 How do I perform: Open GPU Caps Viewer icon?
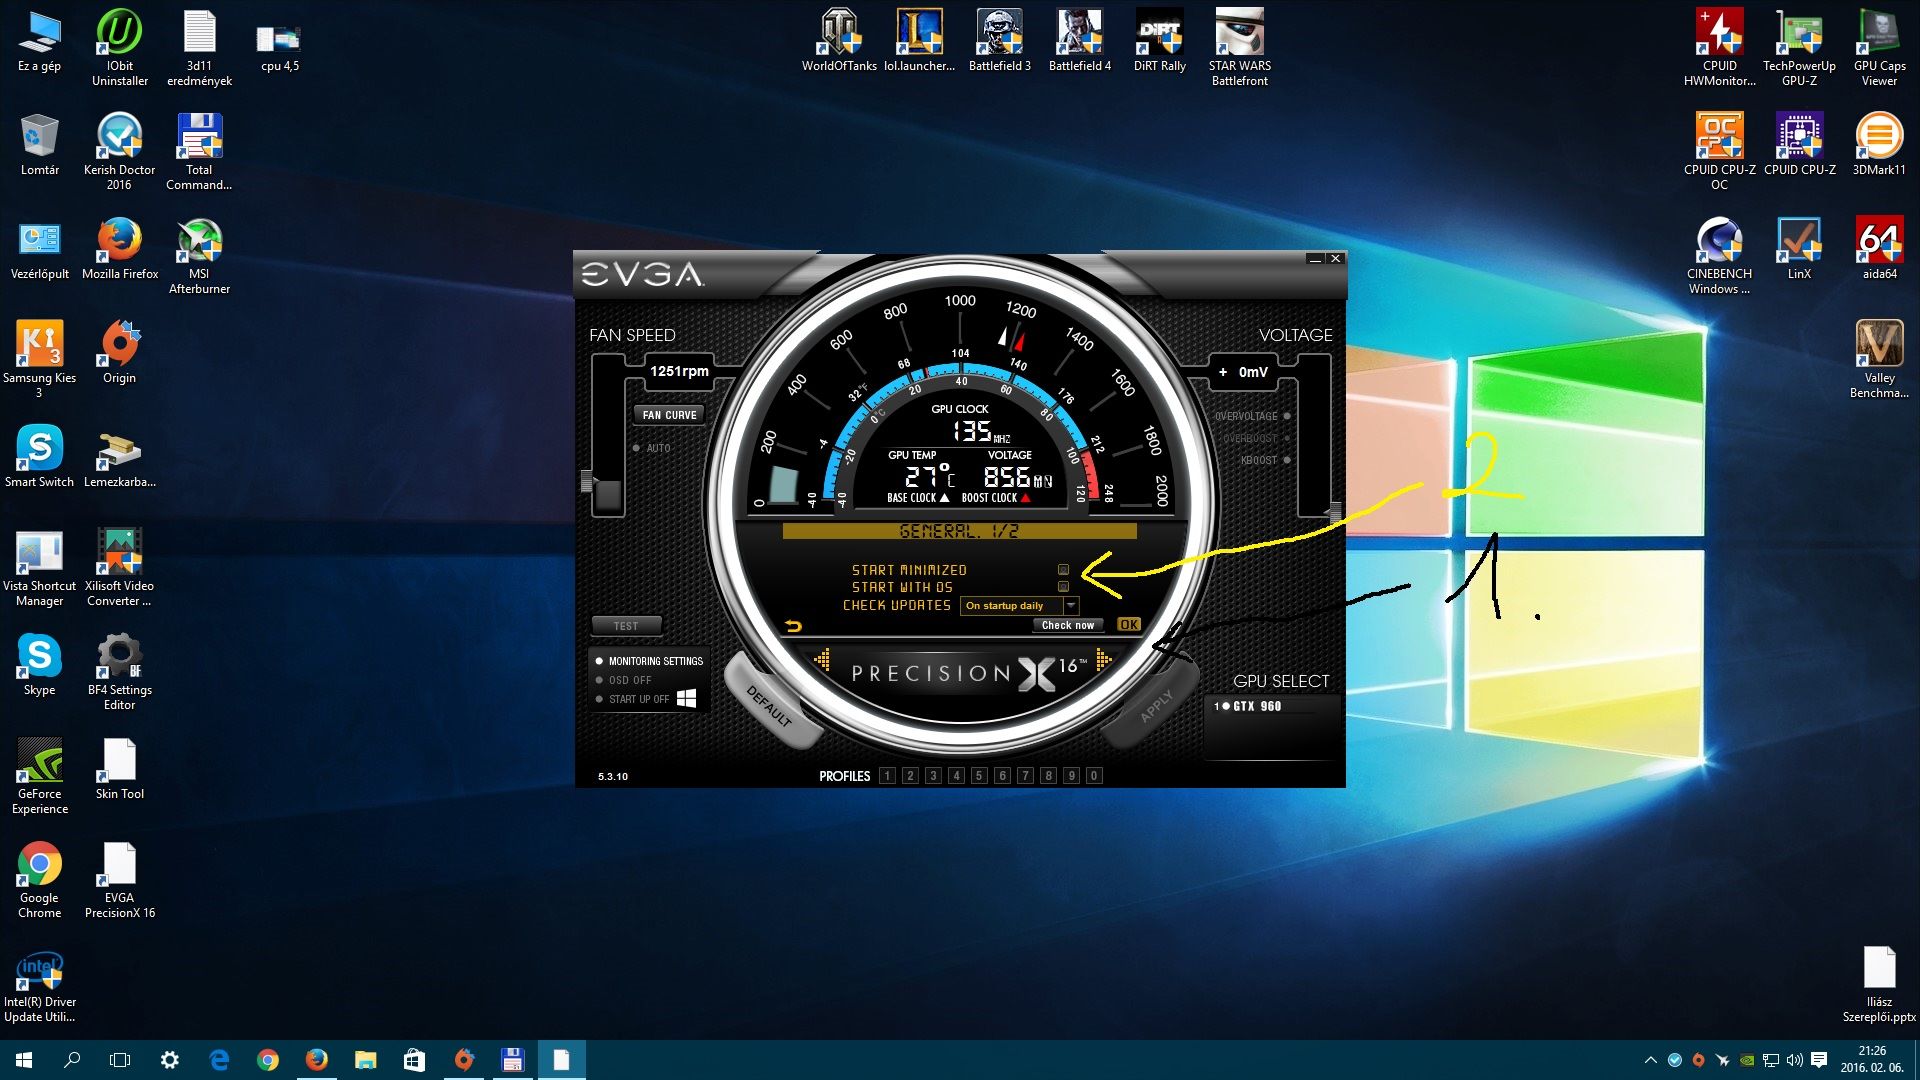pos(1879,47)
